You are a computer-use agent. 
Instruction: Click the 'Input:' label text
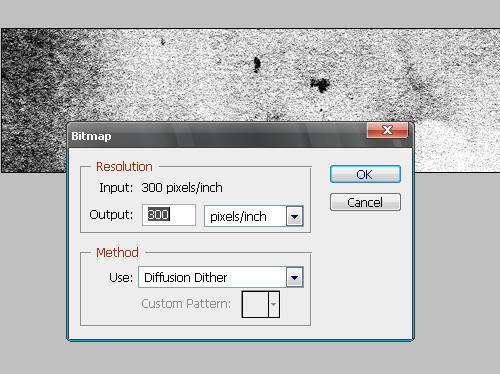[x=116, y=188]
